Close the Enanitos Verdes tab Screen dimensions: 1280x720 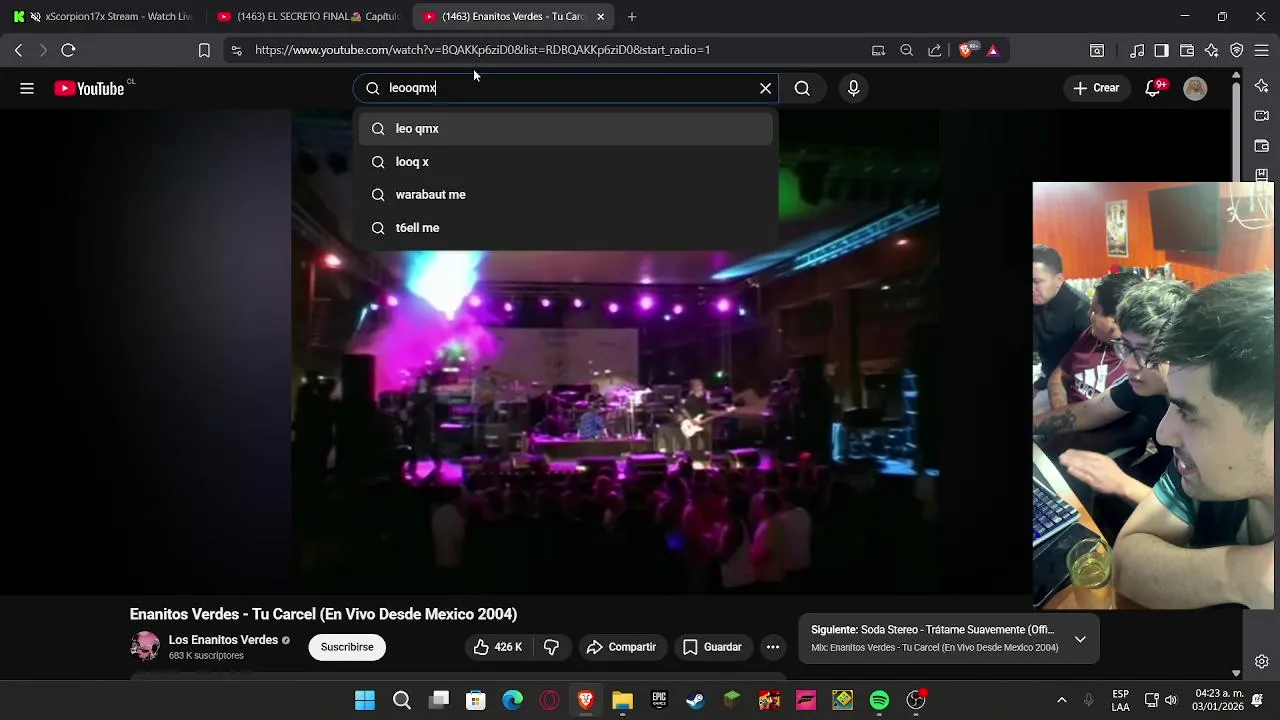(600, 16)
